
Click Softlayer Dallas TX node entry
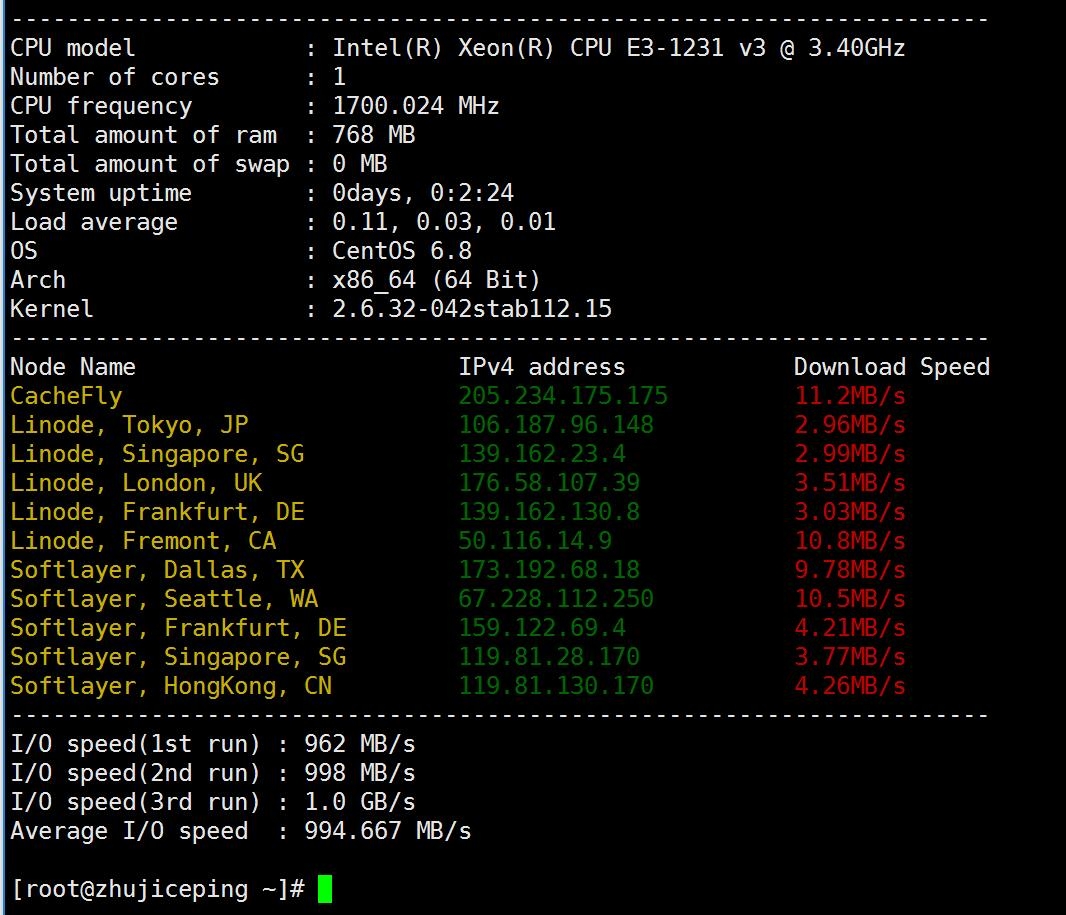point(157,570)
